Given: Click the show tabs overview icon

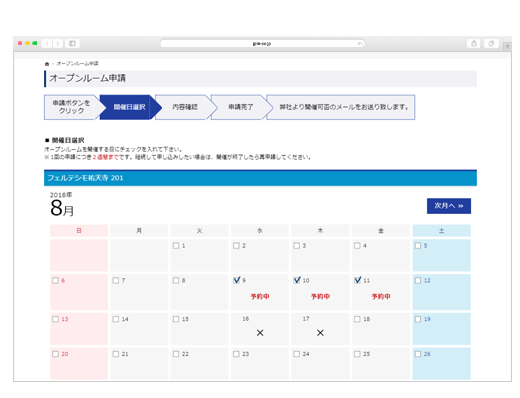Looking at the screenshot, I should (x=491, y=43).
